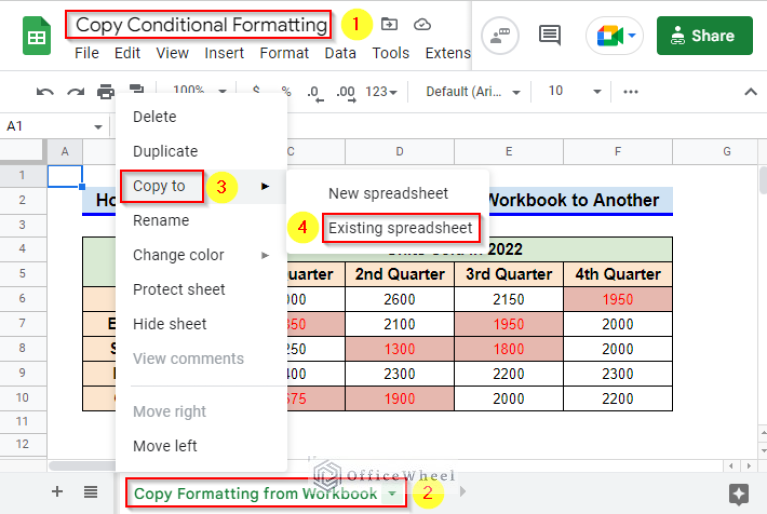Viewport: 767px width, 514px height.
Task: Choose Duplicate in the context menu
Action: click(165, 151)
